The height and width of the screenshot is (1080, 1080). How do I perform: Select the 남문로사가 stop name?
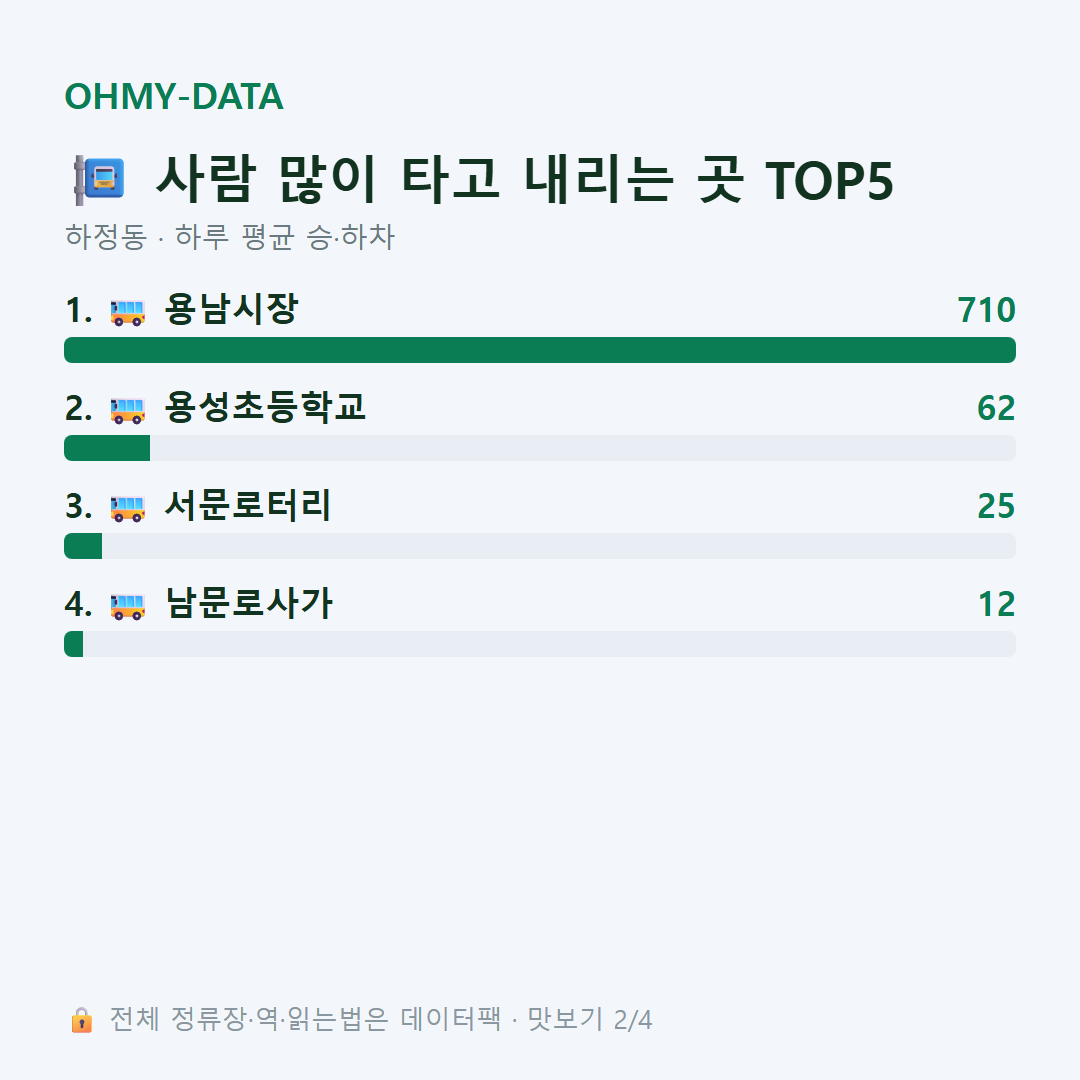pos(249,603)
